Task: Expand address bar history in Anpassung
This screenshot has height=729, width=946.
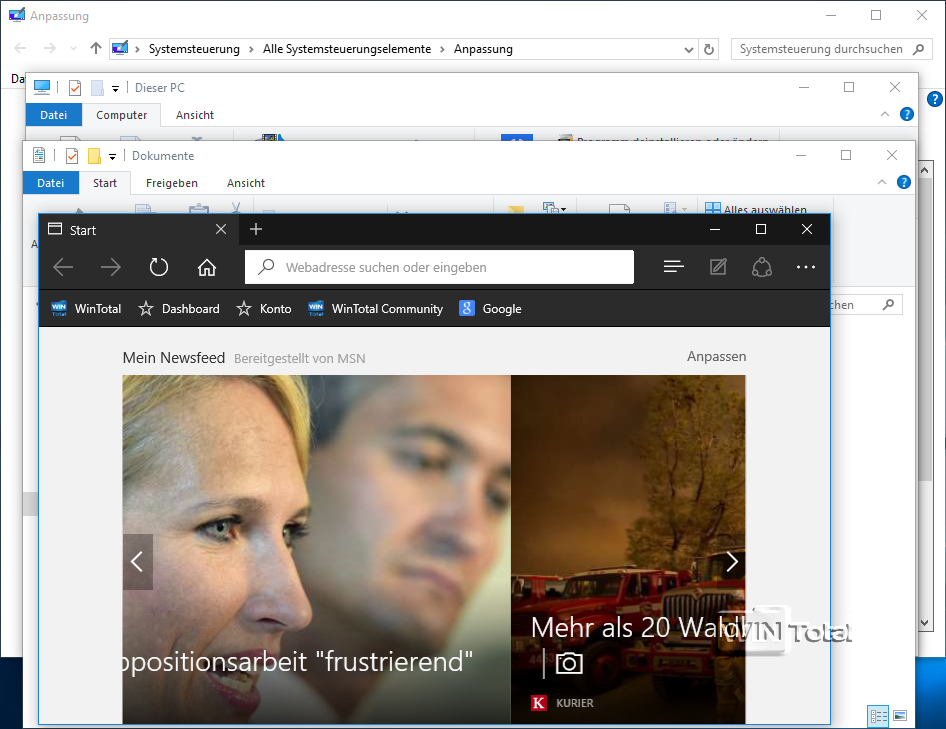Action: (x=688, y=49)
